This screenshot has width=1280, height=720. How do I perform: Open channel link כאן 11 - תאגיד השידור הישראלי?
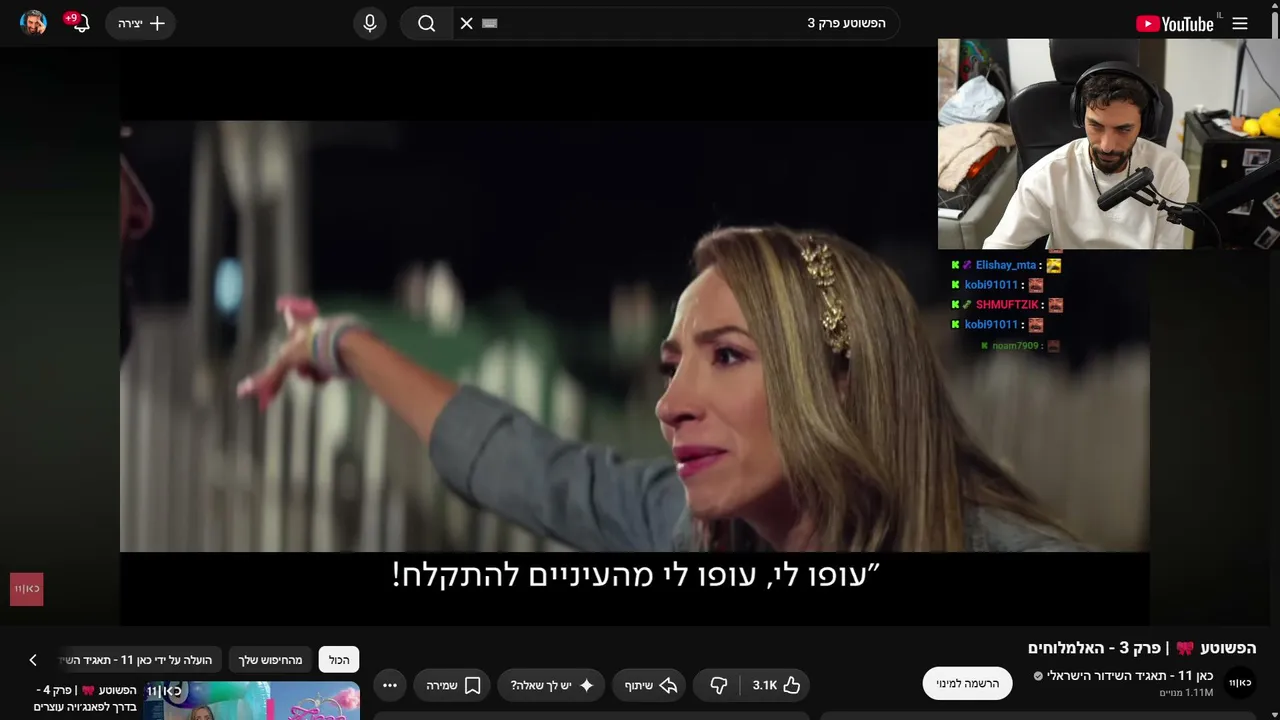[1130, 676]
